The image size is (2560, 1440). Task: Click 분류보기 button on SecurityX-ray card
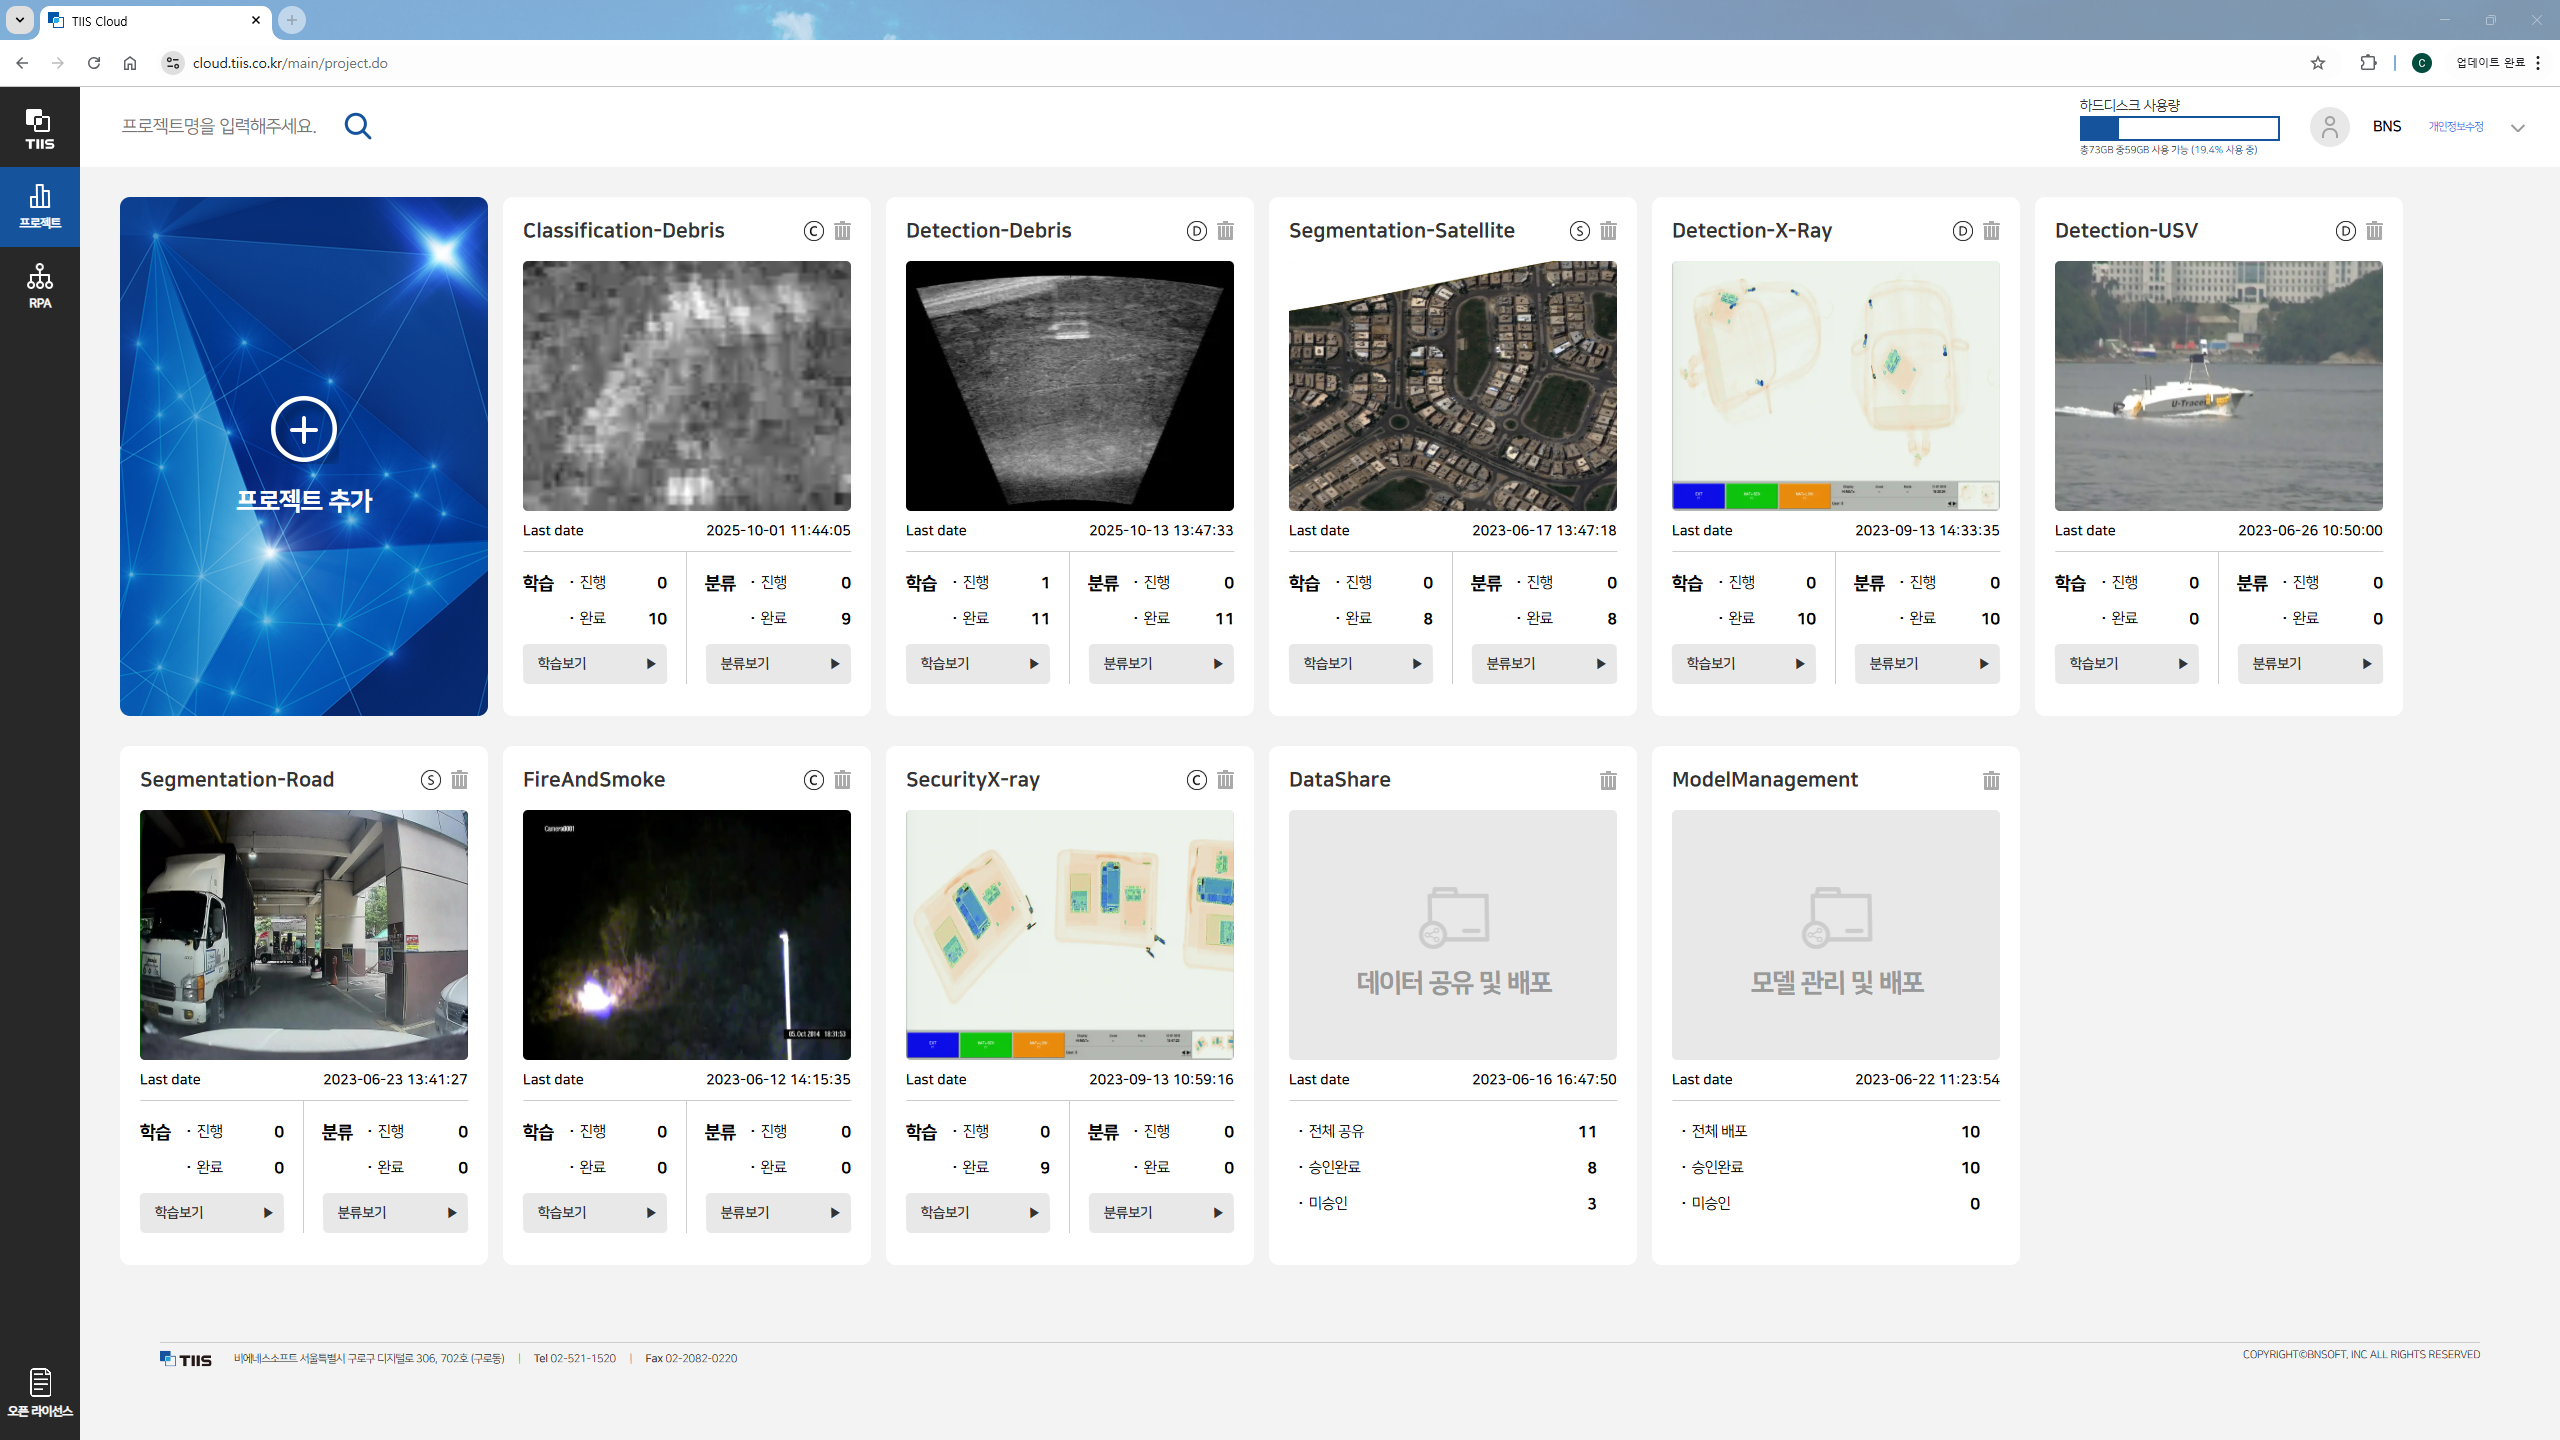1160,1213
